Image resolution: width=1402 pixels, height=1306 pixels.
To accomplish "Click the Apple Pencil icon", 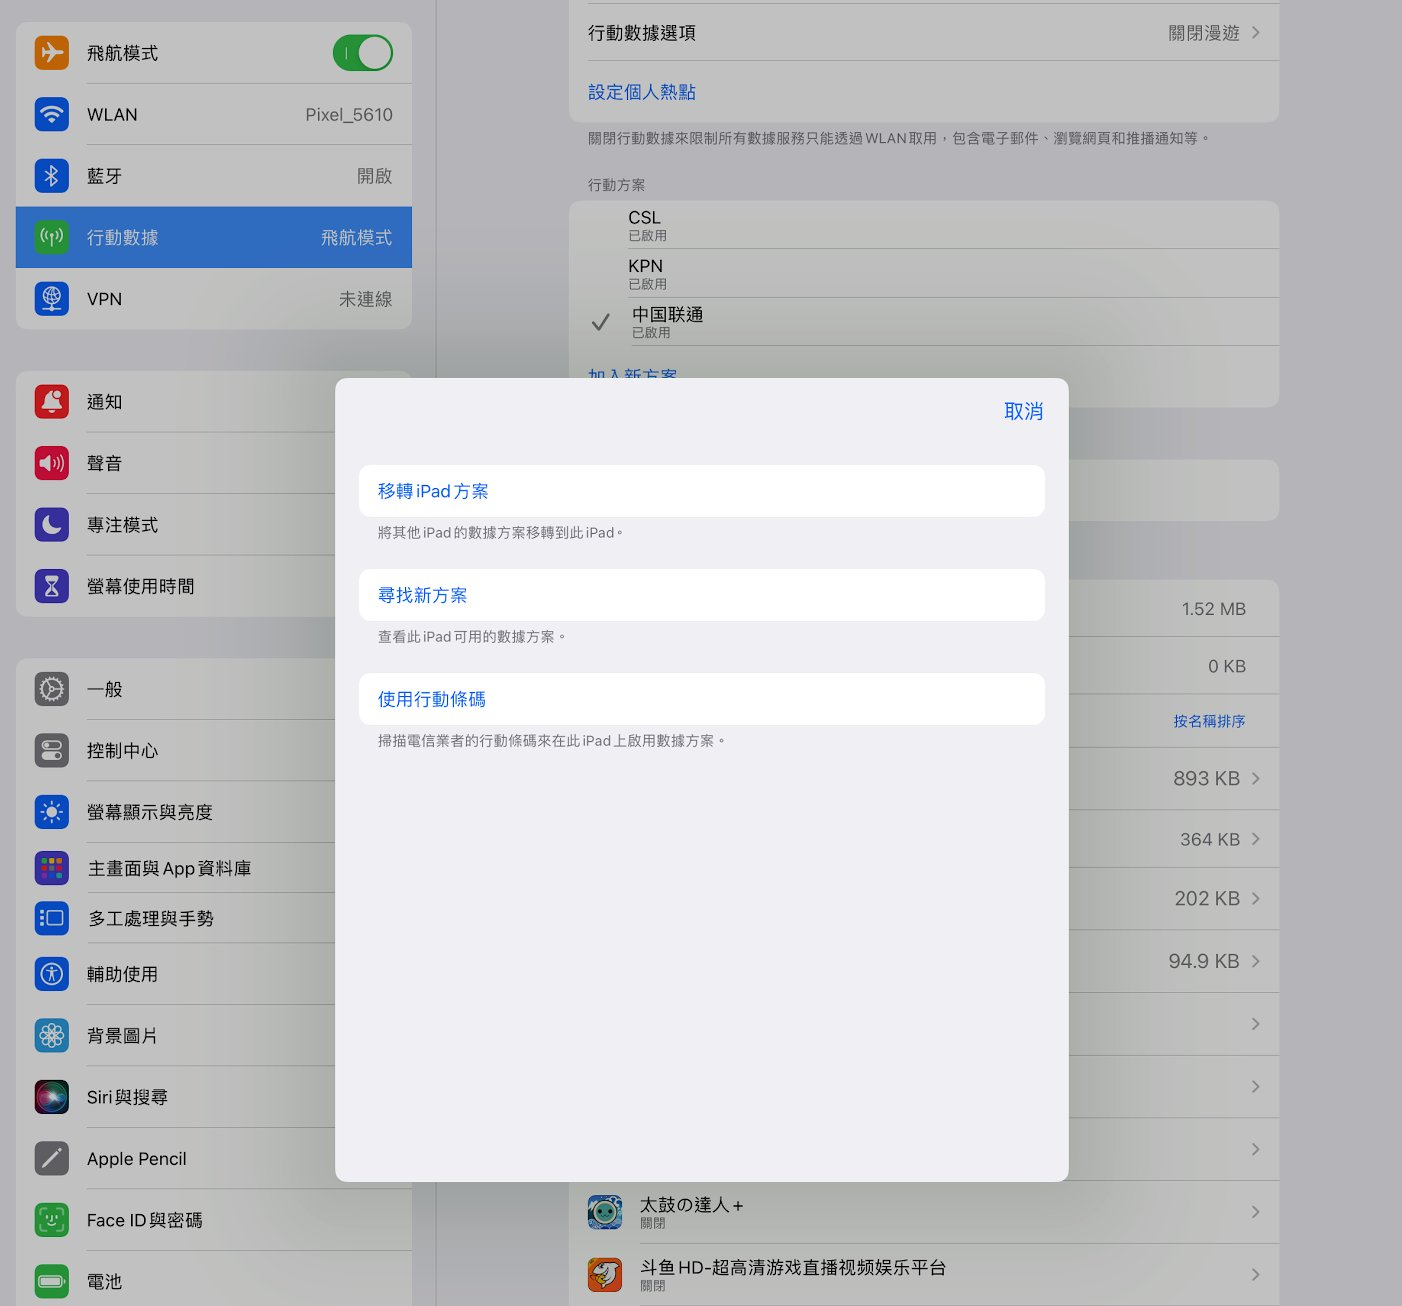I will coord(52,1159).
